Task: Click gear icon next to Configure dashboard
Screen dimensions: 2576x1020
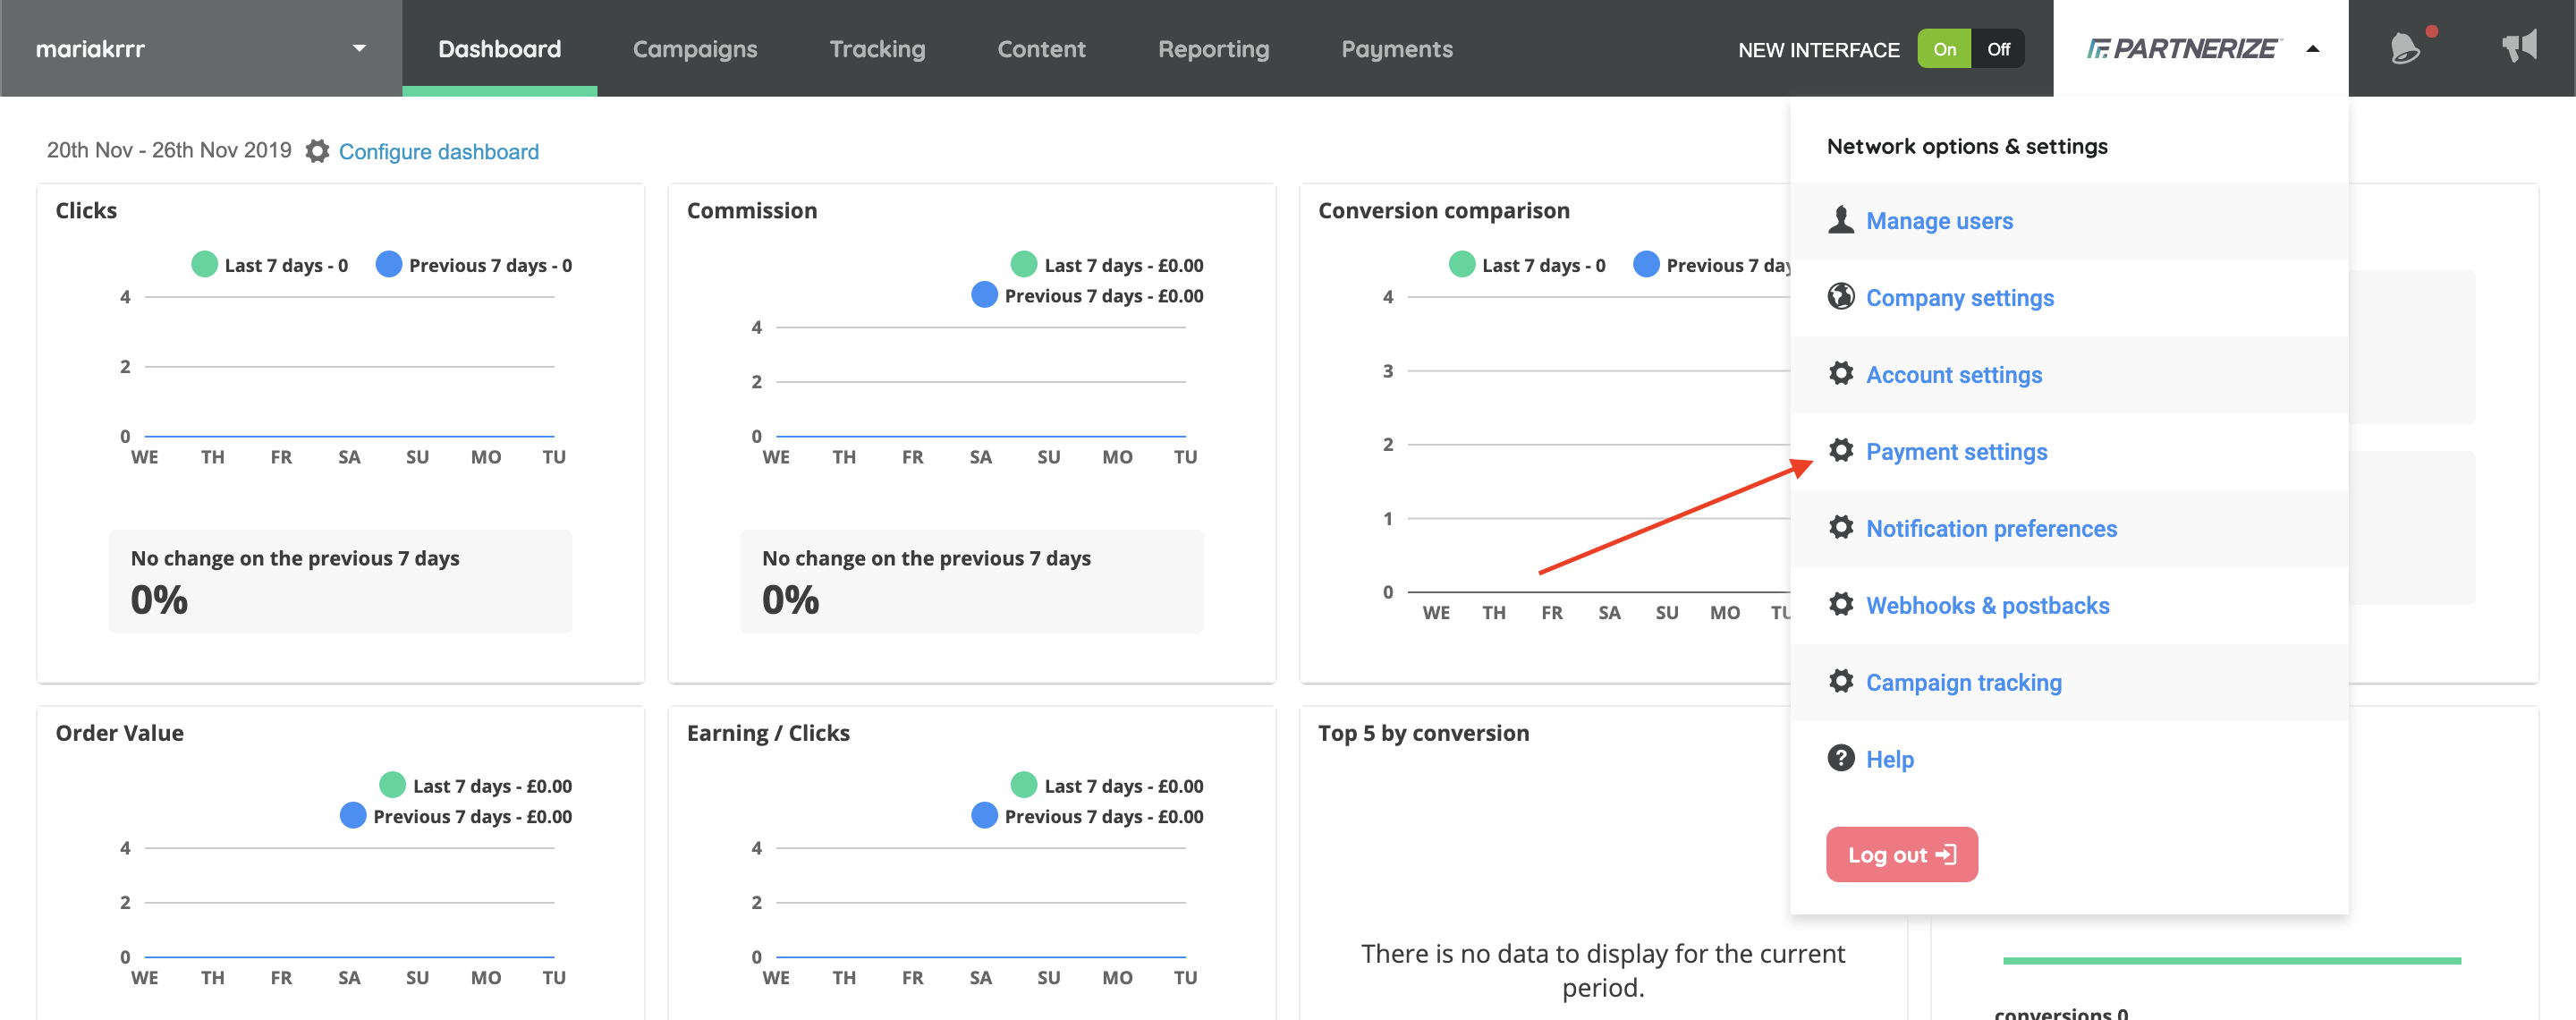Action: coord(317,151)
